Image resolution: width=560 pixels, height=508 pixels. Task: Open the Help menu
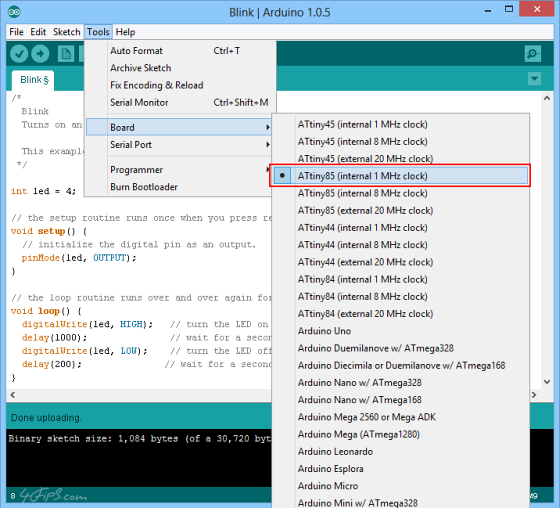(x=125, y=32)
